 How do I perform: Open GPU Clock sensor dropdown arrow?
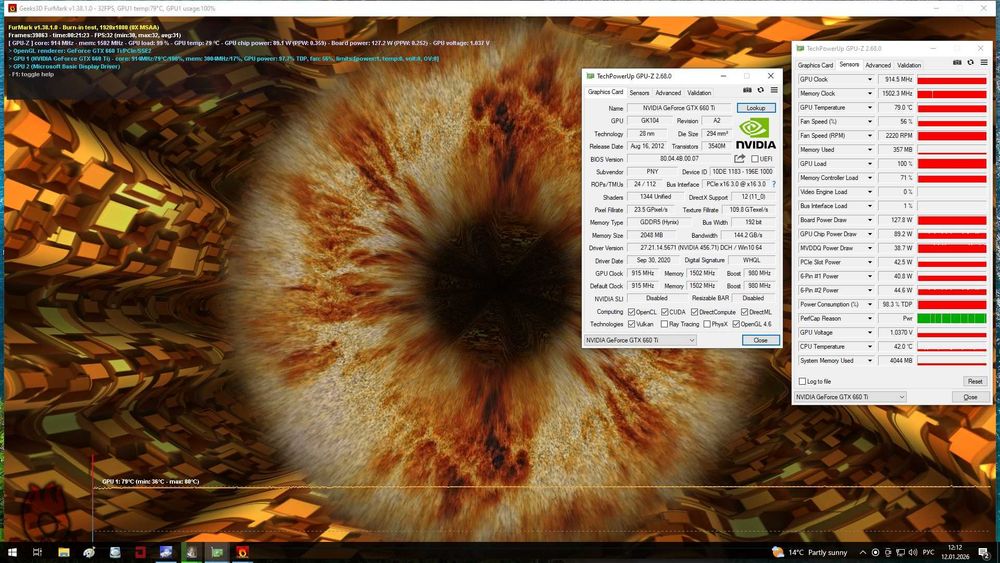(x=869, y=80)
